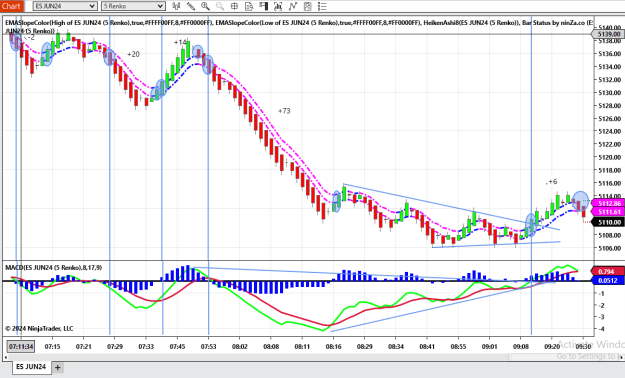Screen dimensions: 625x378
Task: Click the bar chart style icon
Action: 176,6
